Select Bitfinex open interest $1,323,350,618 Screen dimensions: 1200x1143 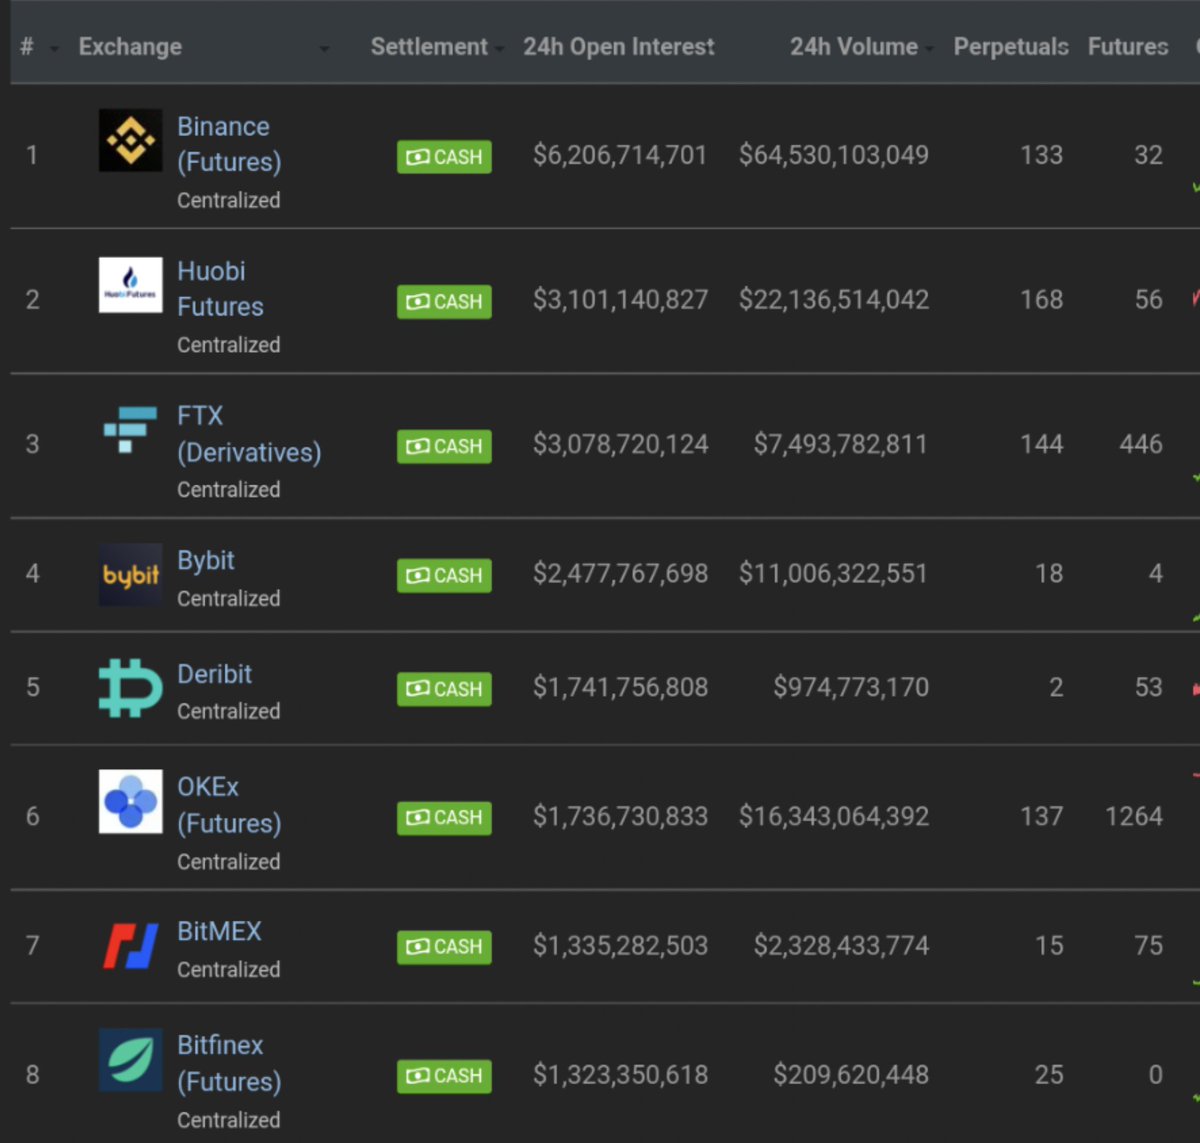pyautogui.click(x=620, y=1074)
